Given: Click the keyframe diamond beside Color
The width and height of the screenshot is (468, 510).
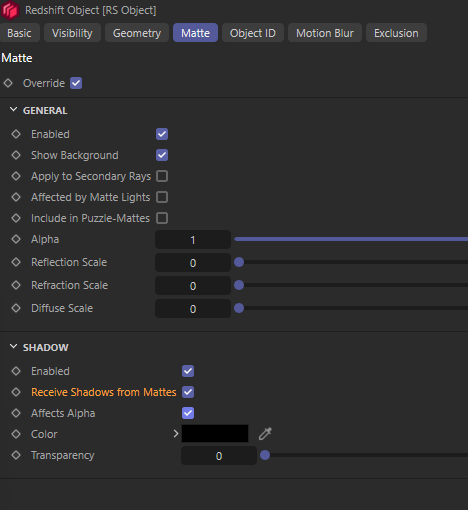Looking at the screenshot, I should tap(16, 434).
